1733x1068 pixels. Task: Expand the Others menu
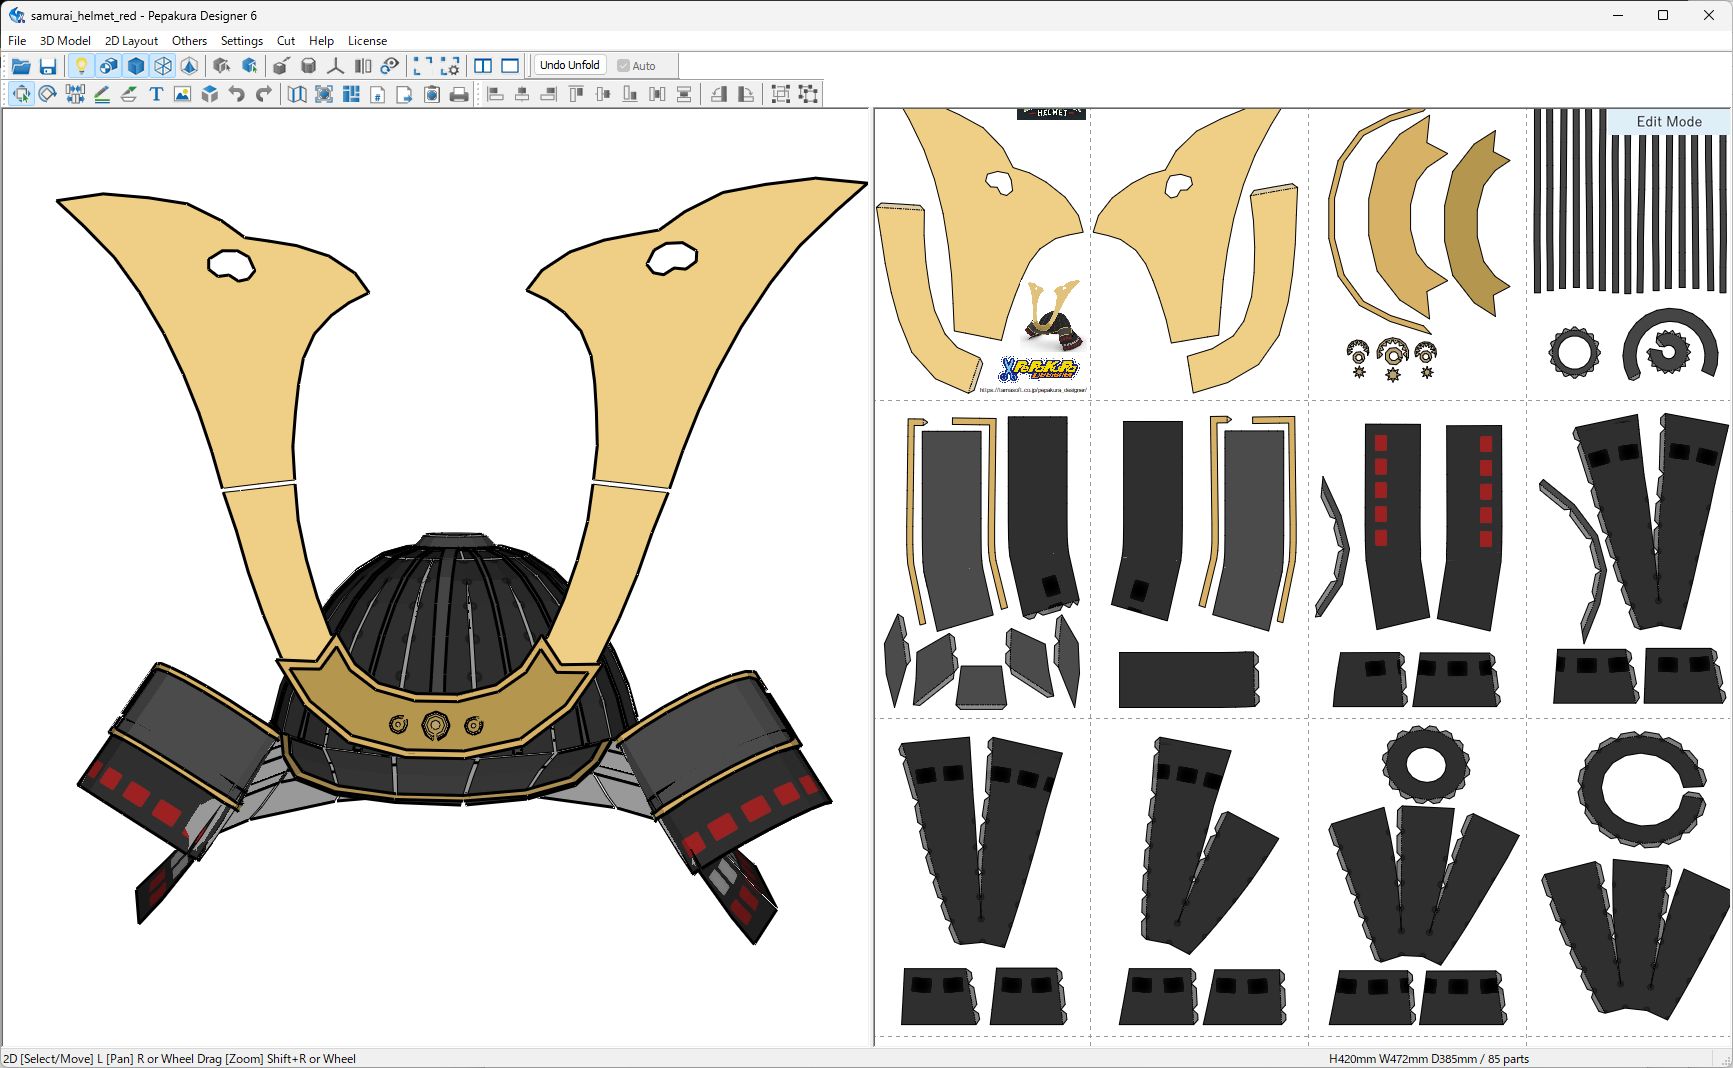point(189,41)
